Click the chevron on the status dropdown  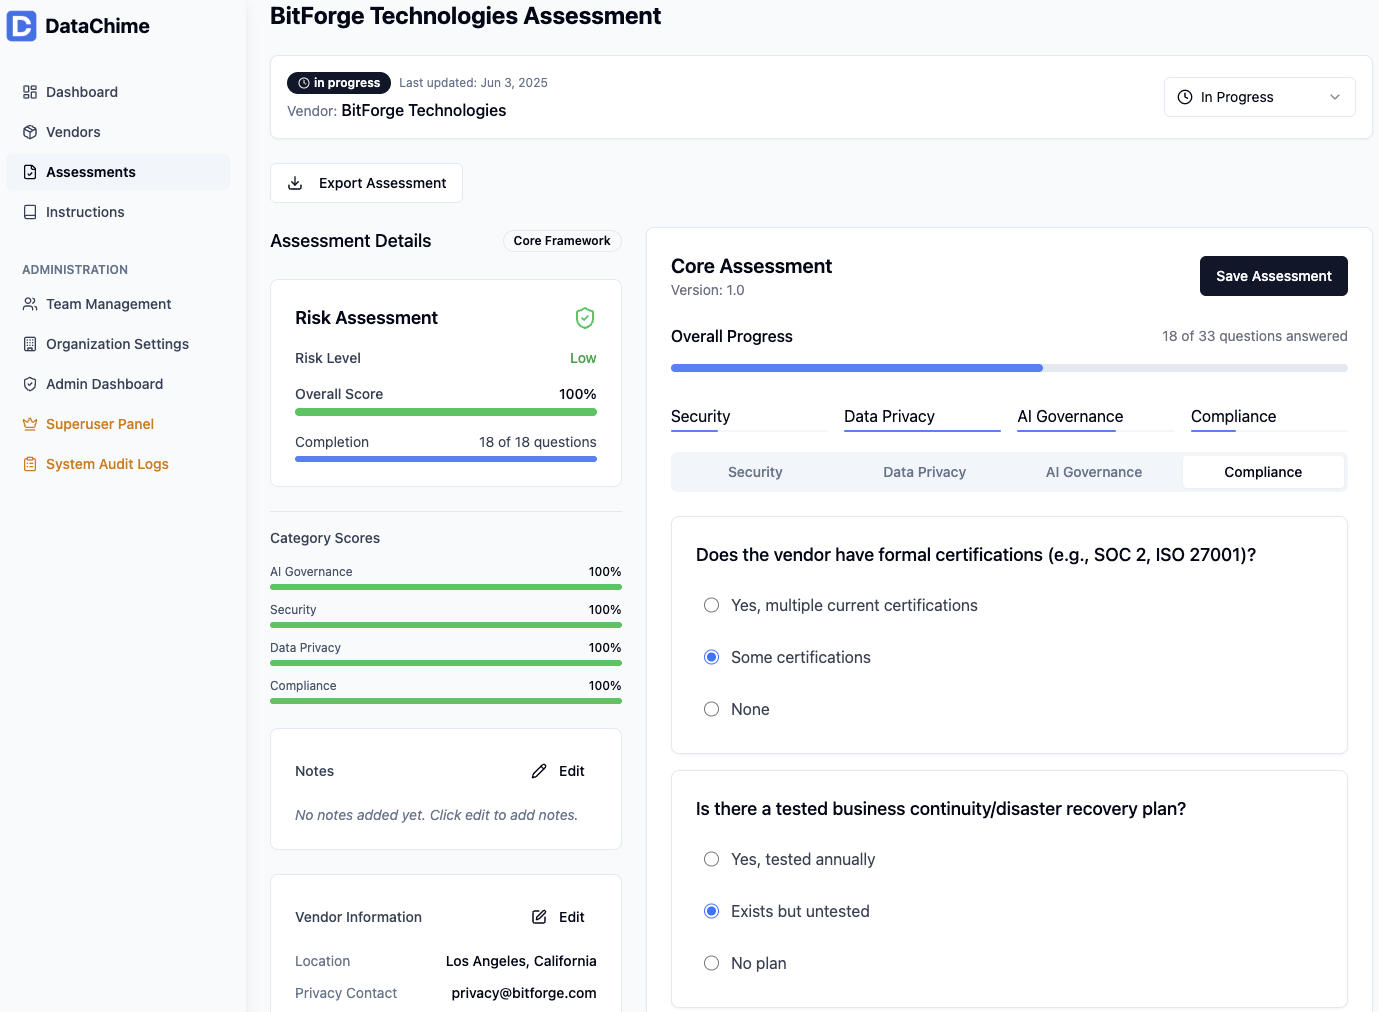[1334, 97]
